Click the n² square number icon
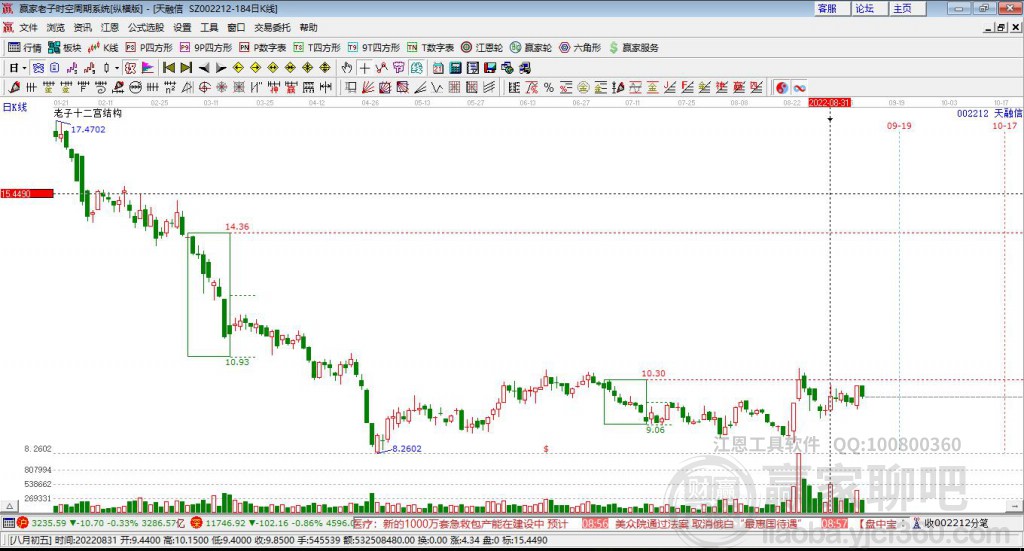 [170, 87]
